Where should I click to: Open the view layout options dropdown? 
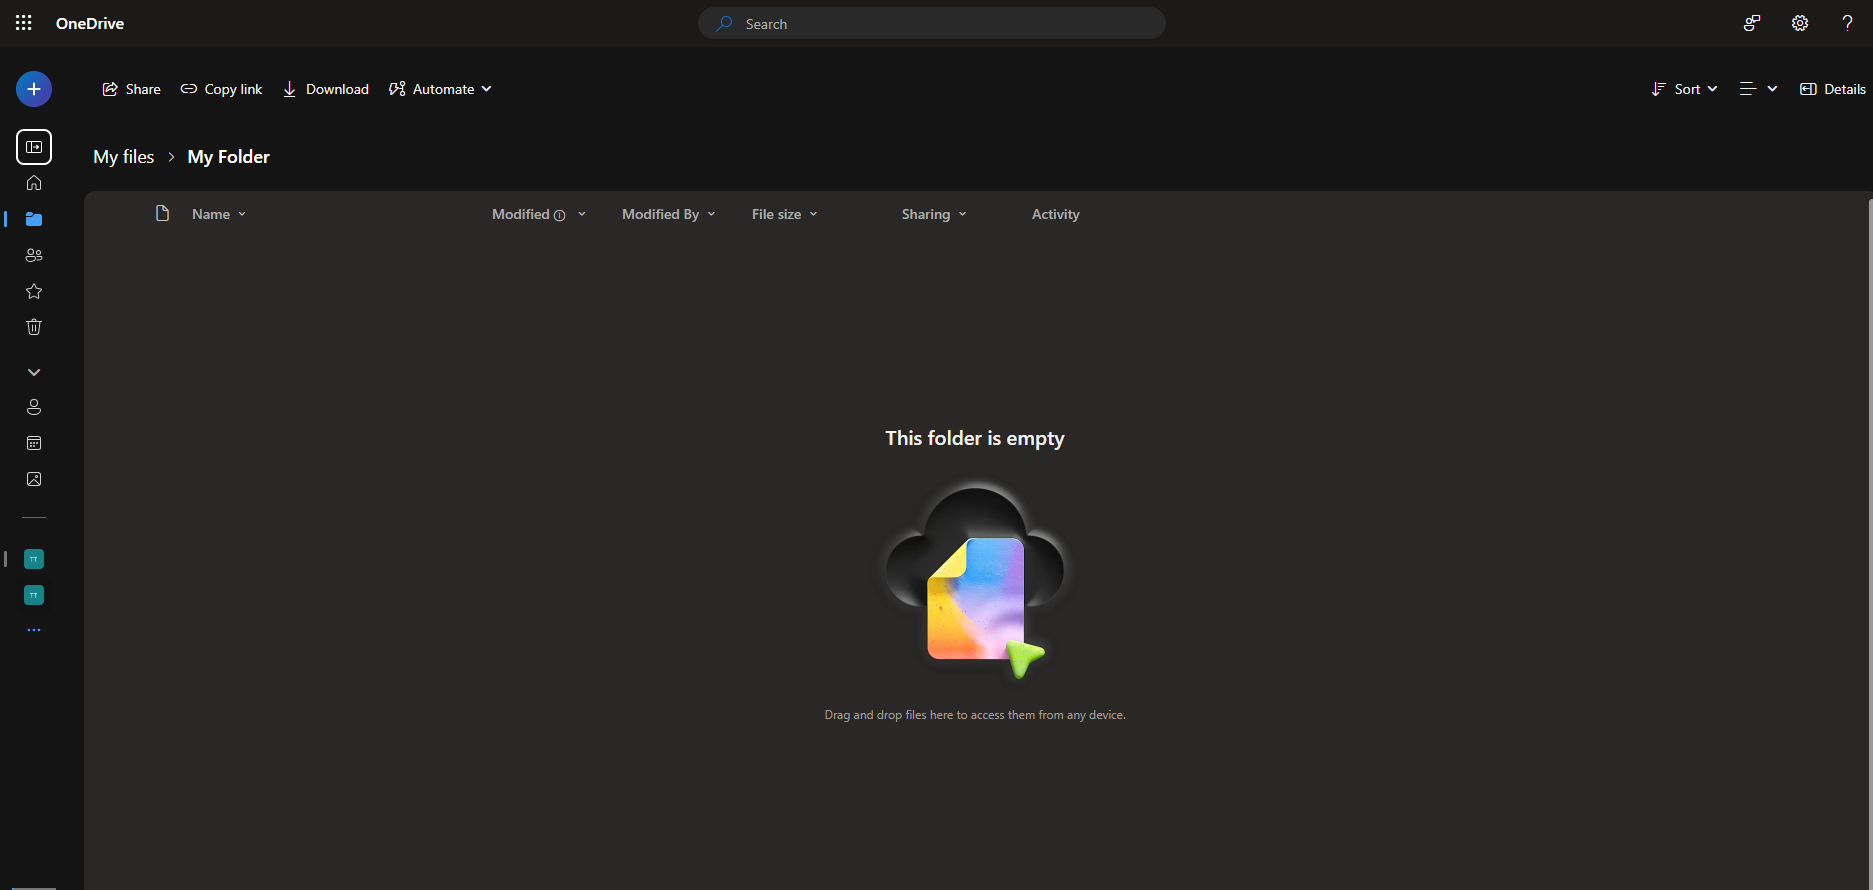click(1758, 89)
